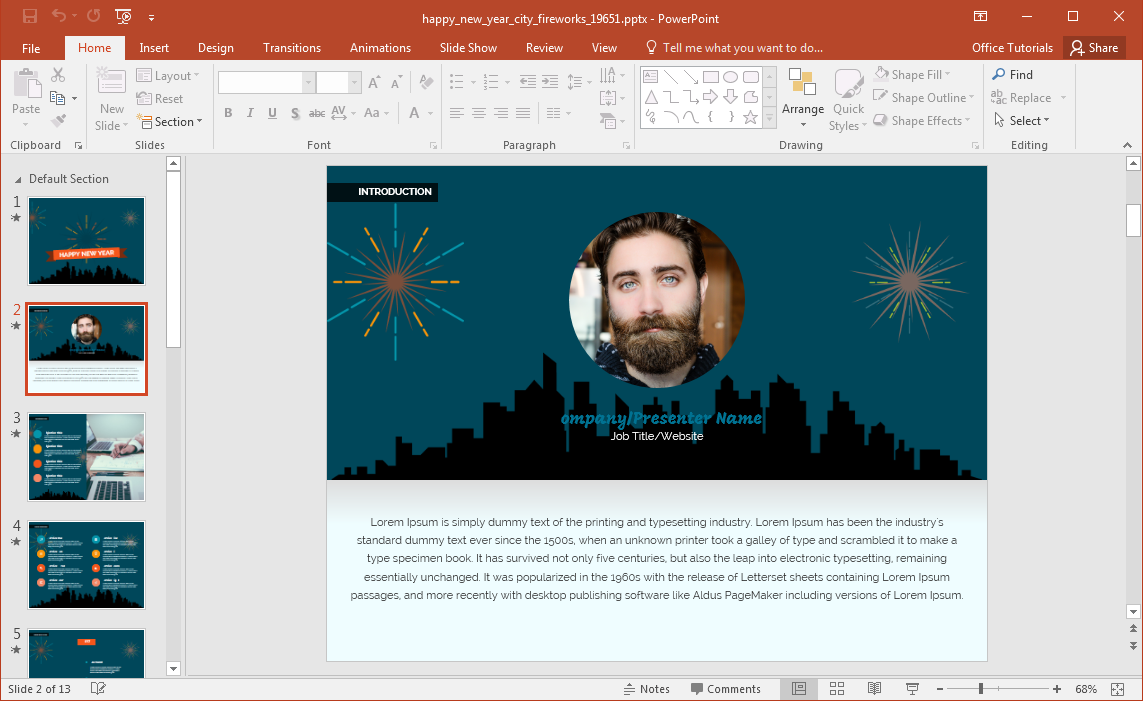Toggle Italic text style
Screen dimensions: 1143x701
point(250,113)
